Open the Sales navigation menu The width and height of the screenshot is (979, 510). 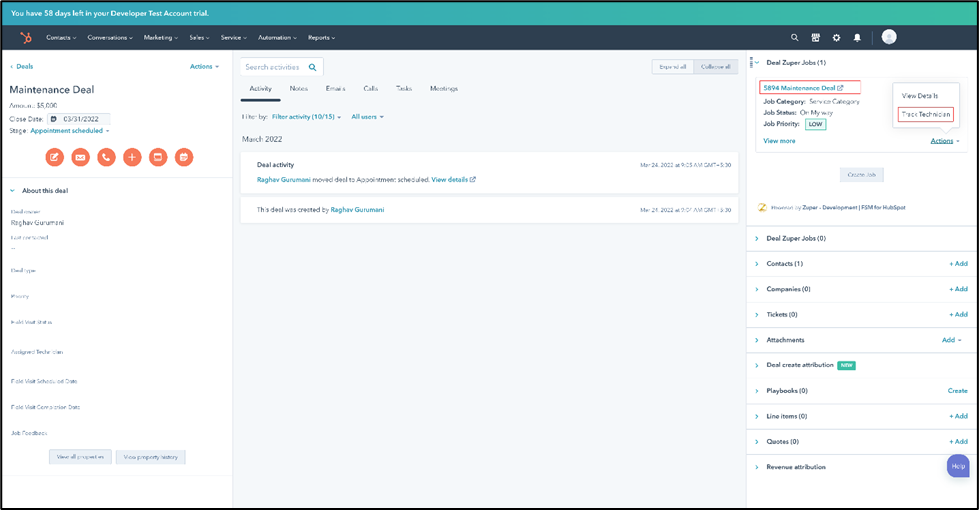click(x=199, y=37)
